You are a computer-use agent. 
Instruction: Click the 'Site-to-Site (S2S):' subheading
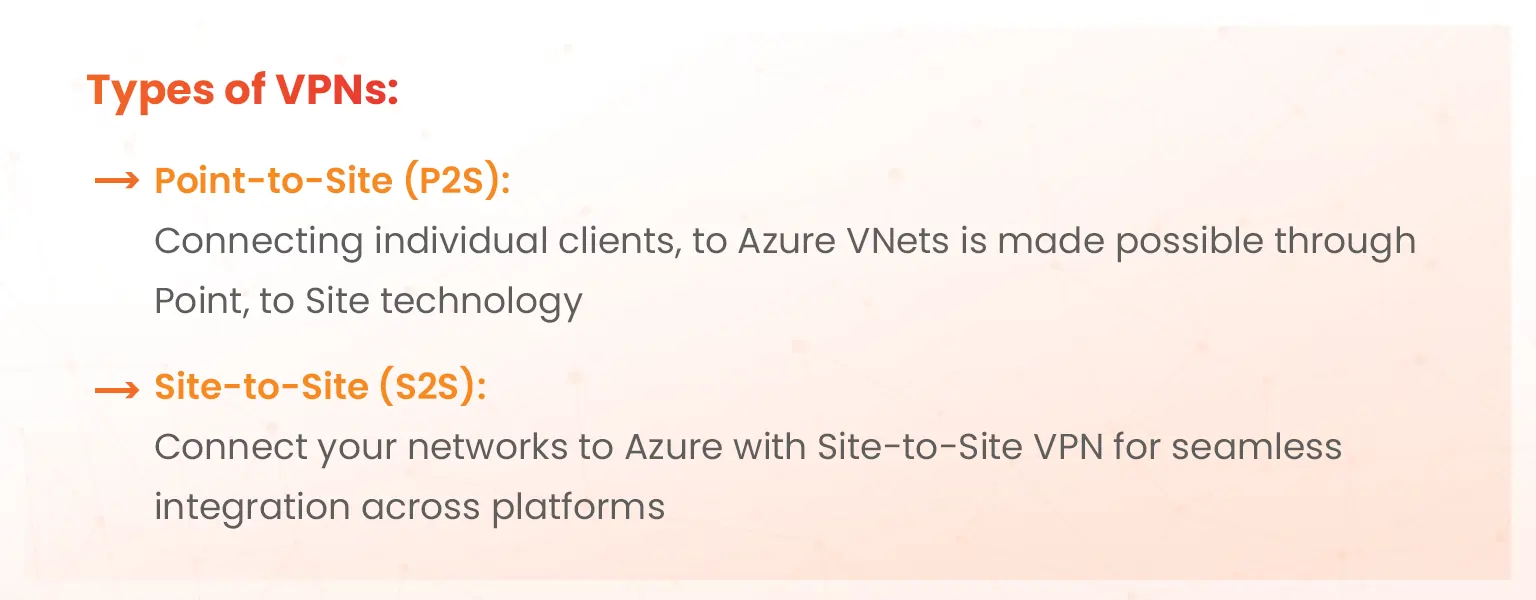pos(320,388)
